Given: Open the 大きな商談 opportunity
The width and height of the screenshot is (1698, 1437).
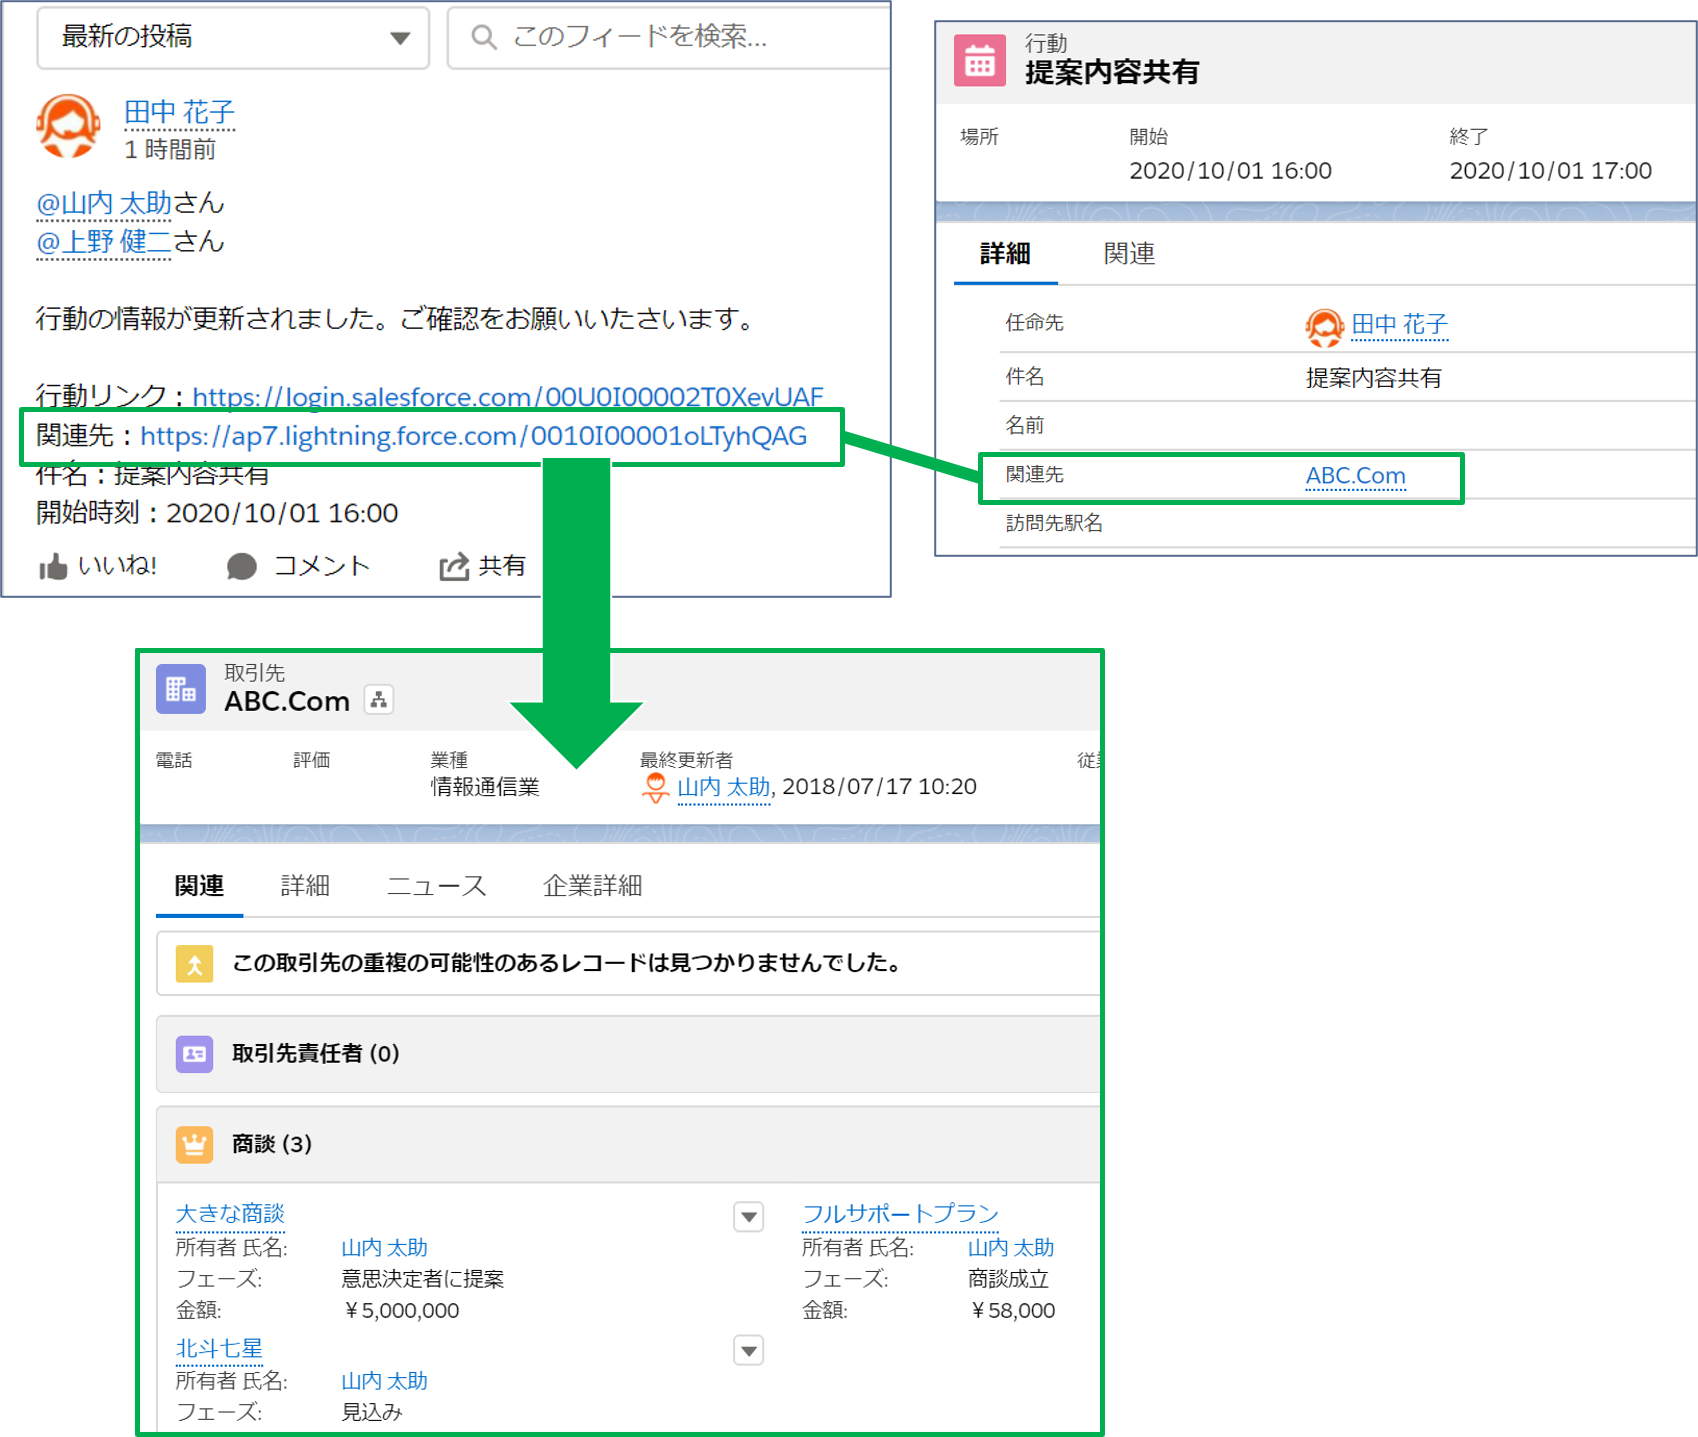Looking at the screenshot, I should [230, 1214].
